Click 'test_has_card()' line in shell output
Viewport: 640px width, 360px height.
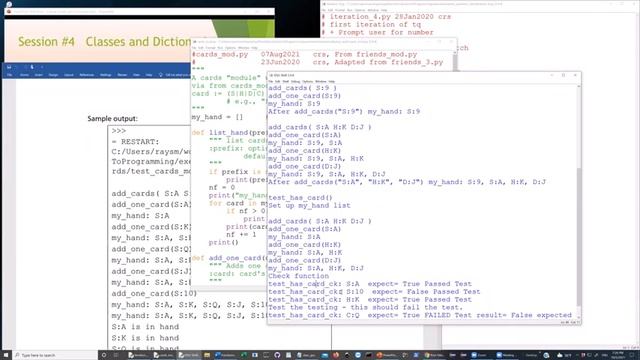[x=300, y=198]
